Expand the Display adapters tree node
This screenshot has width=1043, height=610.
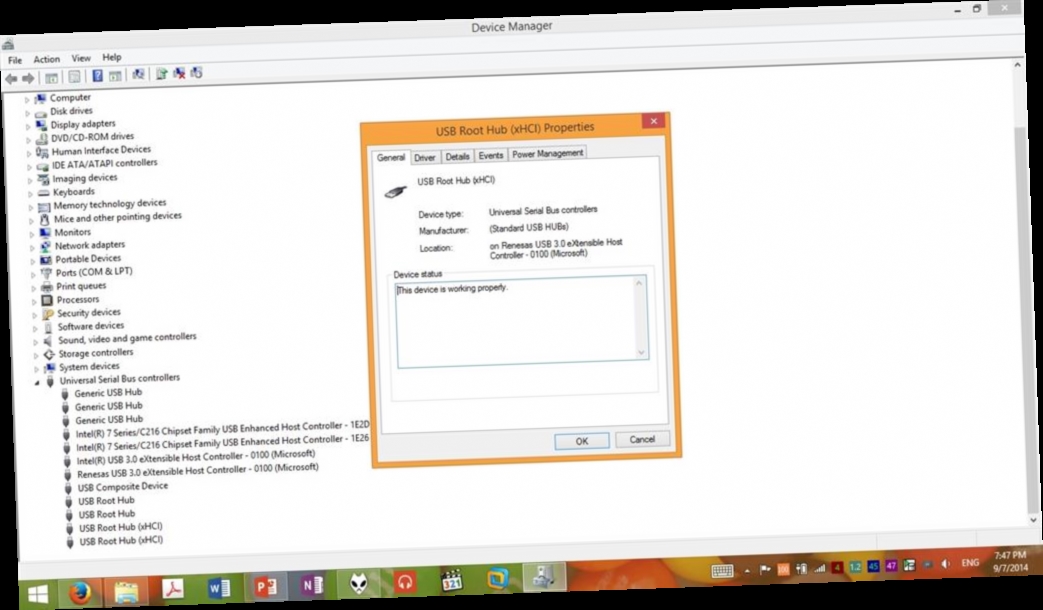(x=27, y=124)
